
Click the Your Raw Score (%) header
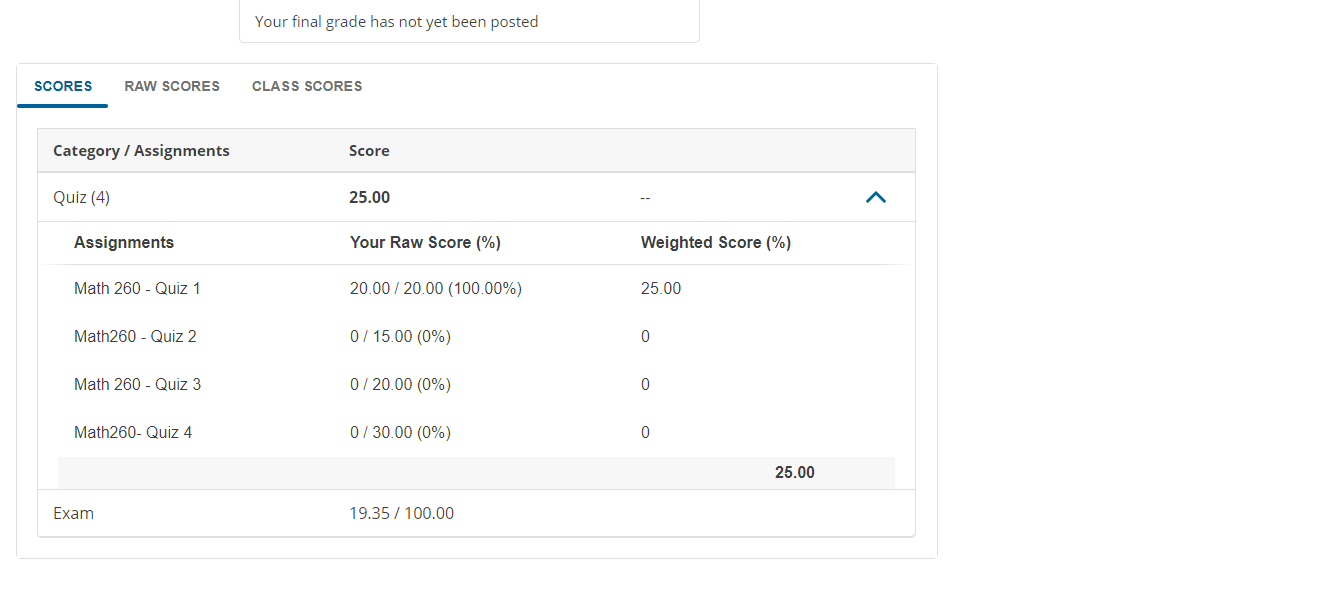tap(425, 243)
